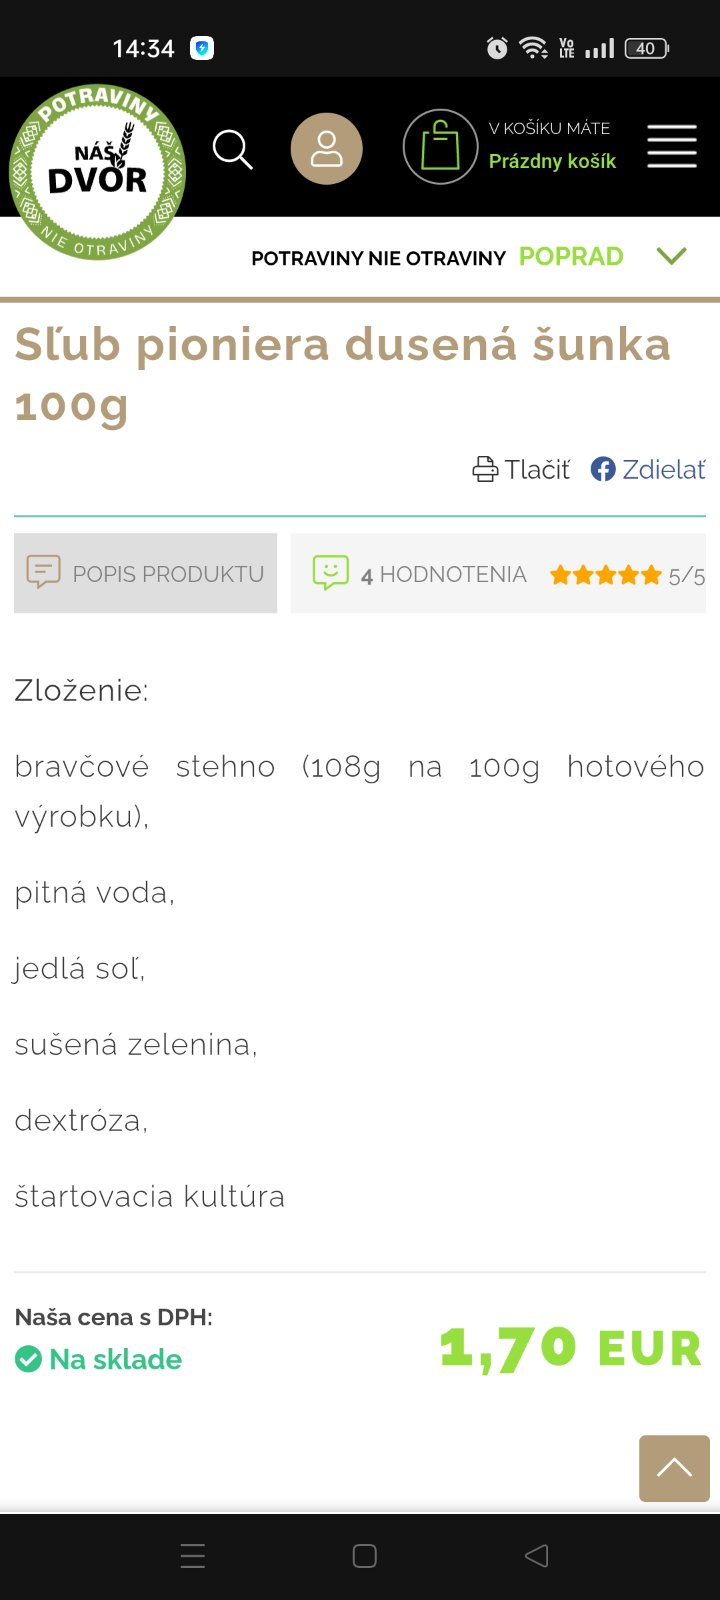Tap the Android recent apps icon
Image resolution: width=720 pixels, height=1600 pixels.
193,1556
